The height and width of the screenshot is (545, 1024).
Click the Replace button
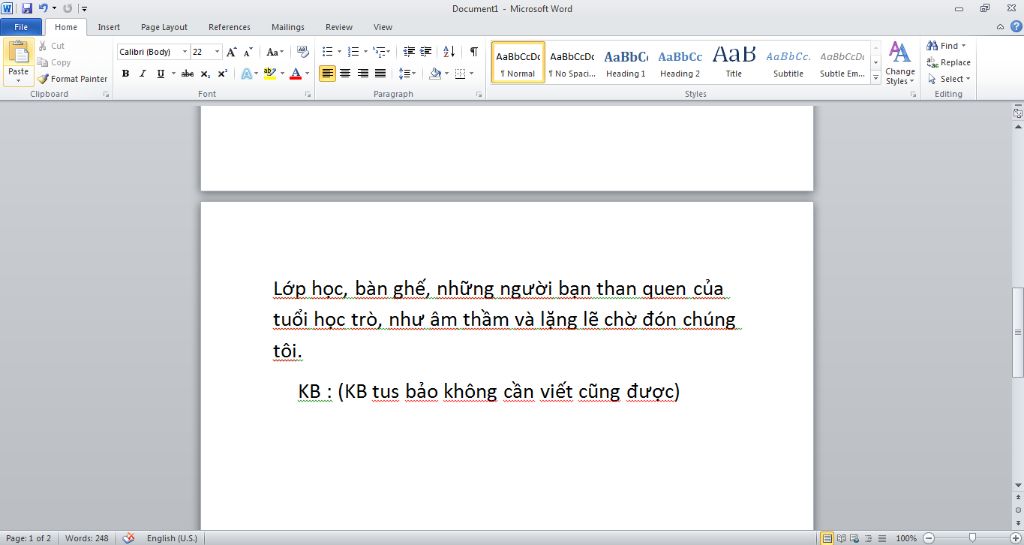pos(948,63)
